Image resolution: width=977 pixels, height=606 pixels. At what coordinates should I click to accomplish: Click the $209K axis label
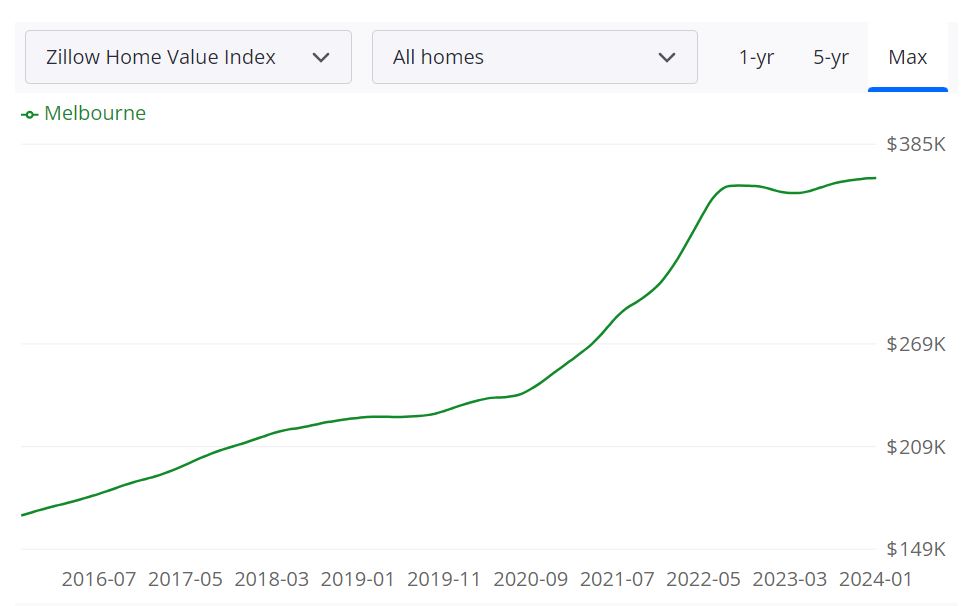pos(916,447)
